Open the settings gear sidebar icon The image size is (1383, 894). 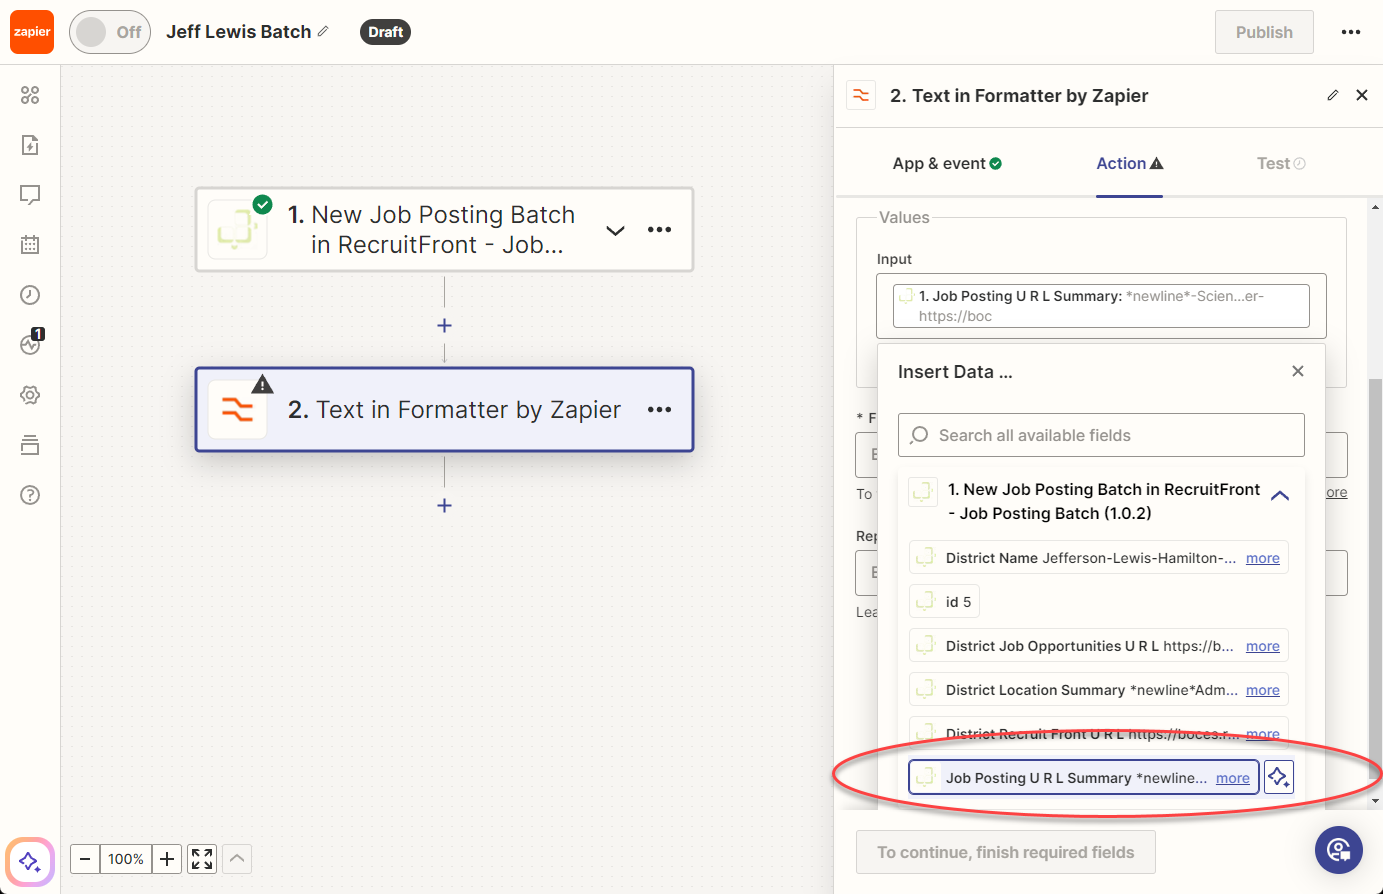pyautogui.click(x=30, y=395)
